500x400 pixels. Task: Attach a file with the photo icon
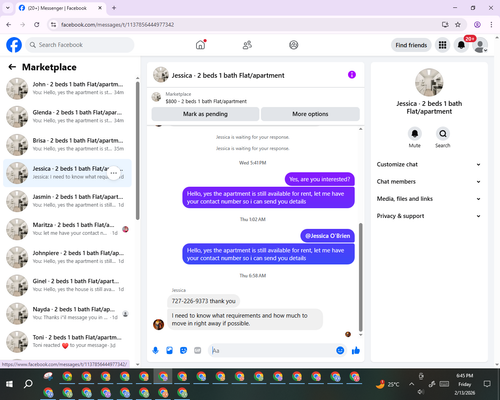point(169,350)
